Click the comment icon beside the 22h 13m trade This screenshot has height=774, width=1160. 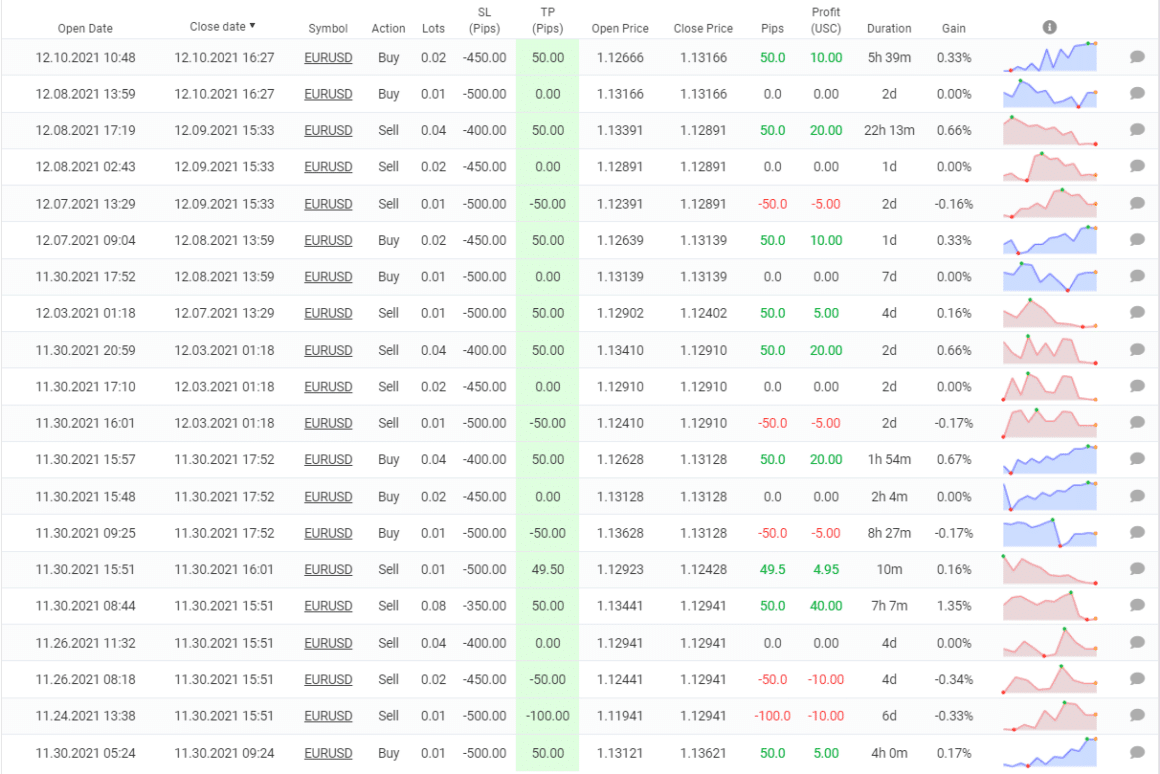[1136, 130]
